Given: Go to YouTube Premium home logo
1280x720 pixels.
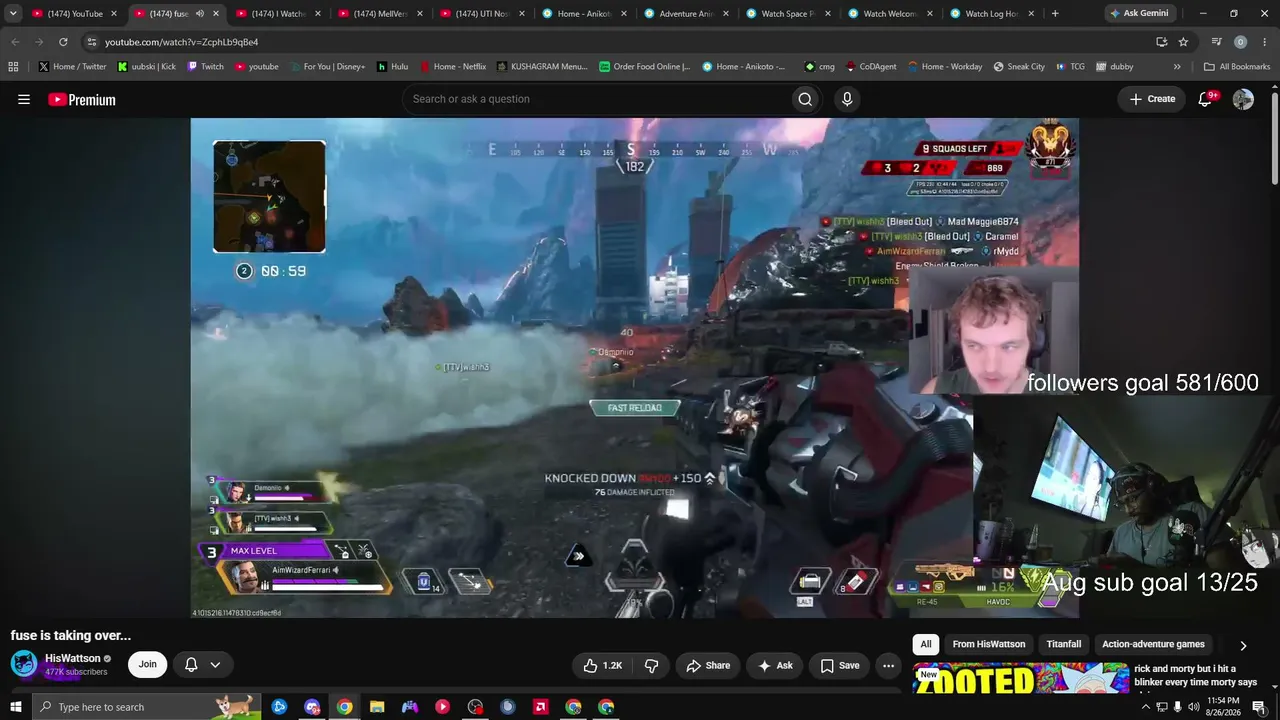Looking at the screenshot, I should click(x=82, y=99).
